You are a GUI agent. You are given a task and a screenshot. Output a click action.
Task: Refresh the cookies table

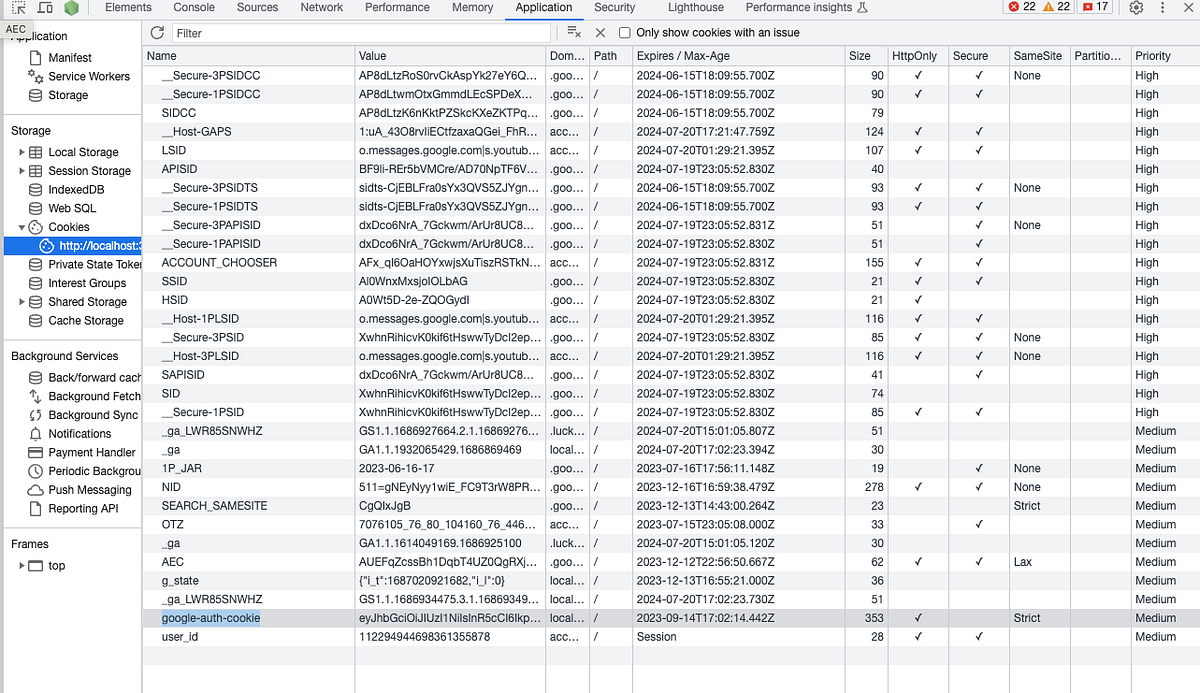click(157, 33)
